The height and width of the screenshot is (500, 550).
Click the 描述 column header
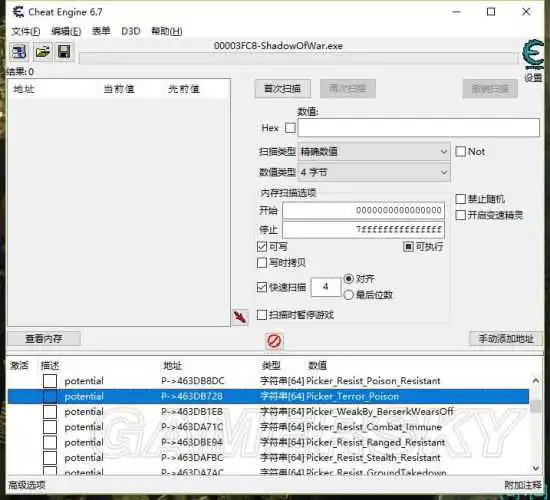point(49,366)
